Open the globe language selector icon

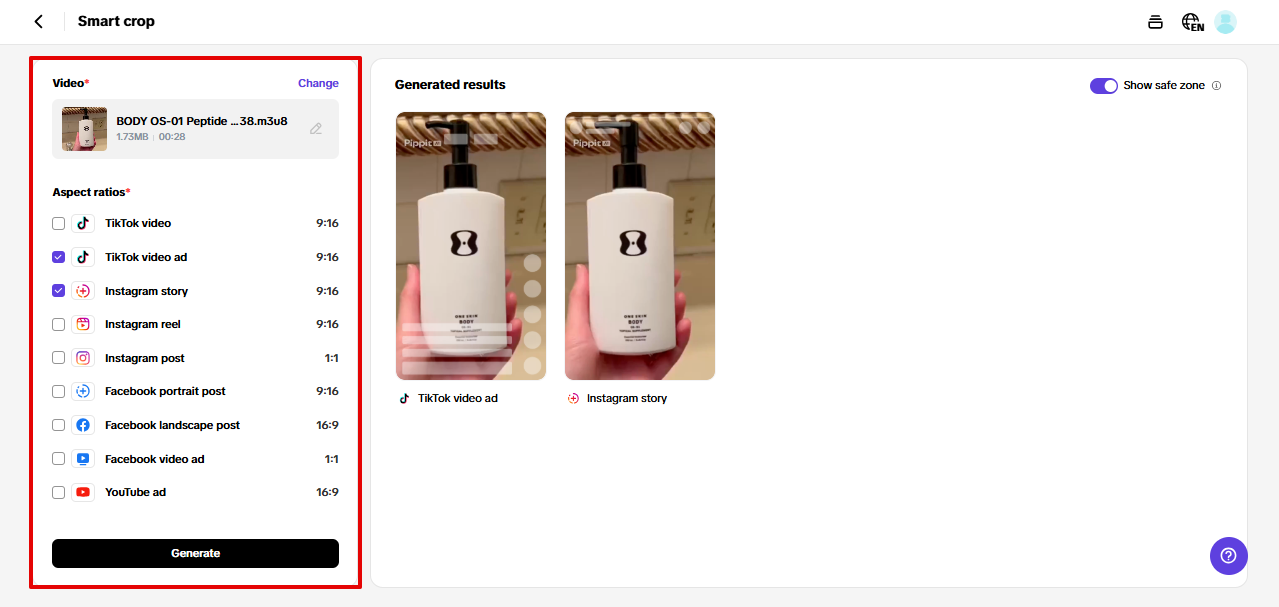point(1192,22)
